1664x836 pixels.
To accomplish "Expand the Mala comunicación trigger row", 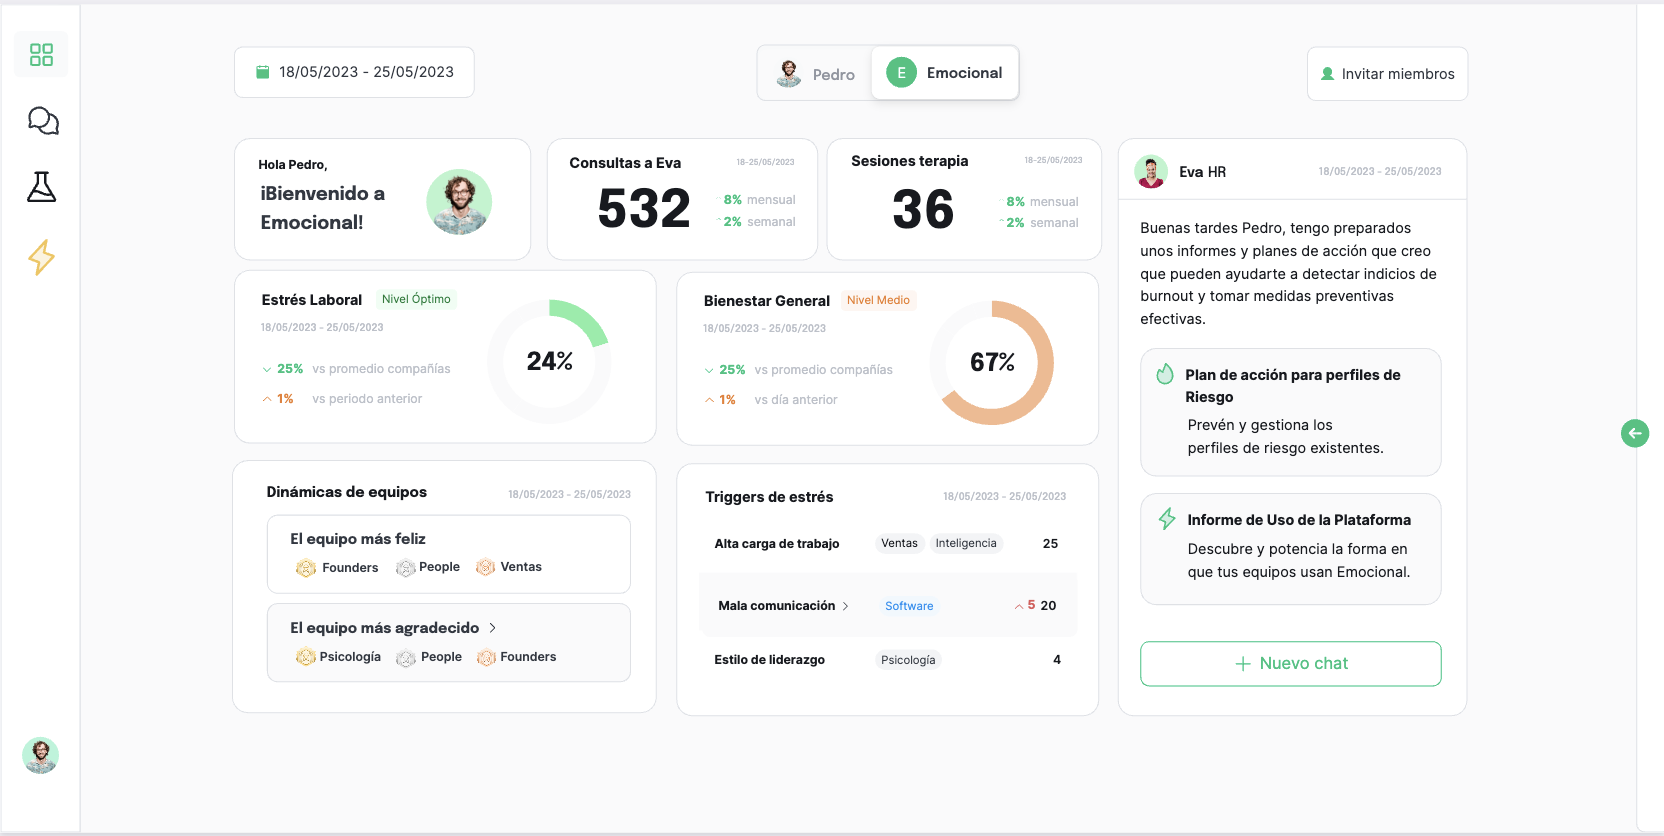I will pyautogui.click(x=845, y=606).
